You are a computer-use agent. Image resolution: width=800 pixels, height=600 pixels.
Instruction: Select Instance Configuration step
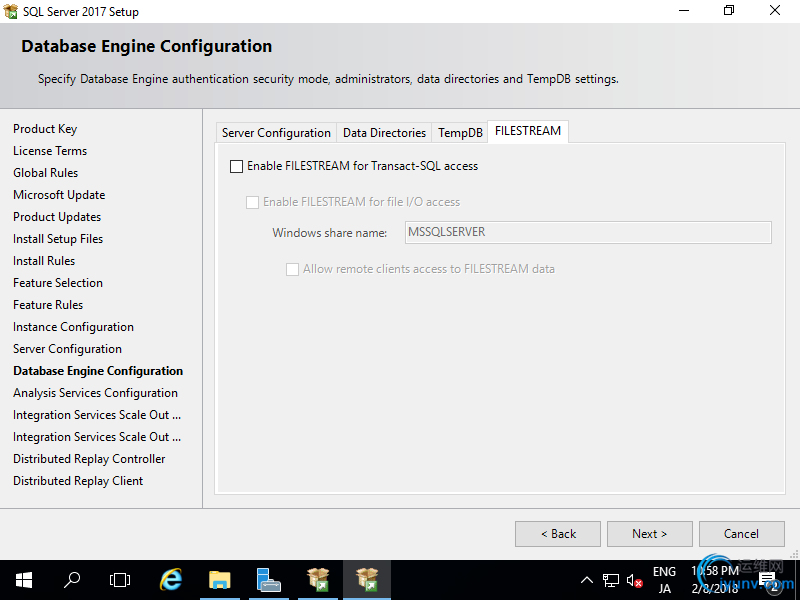[73, 327]
